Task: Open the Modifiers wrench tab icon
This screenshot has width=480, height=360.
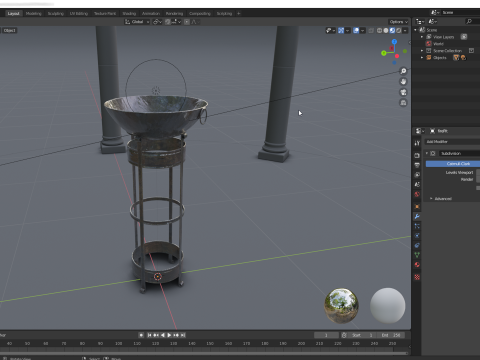Action: (417, 216)
